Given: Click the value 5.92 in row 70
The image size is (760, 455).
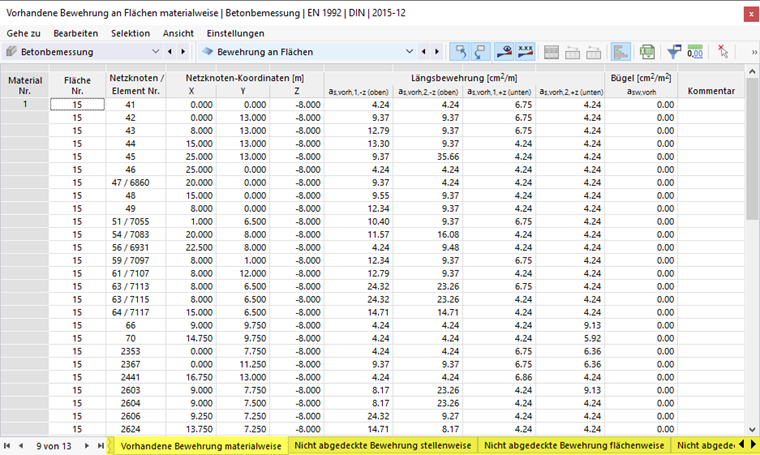Looking at the screenshot, I should 570,338.
